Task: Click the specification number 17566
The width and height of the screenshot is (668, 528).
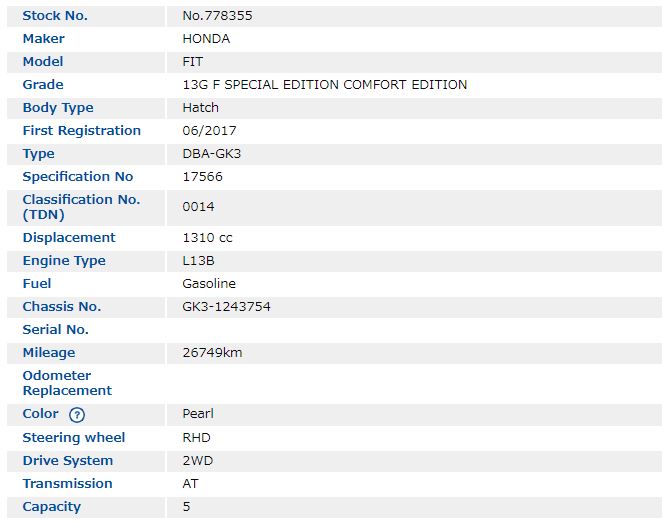Action: (x=202, y=177)
